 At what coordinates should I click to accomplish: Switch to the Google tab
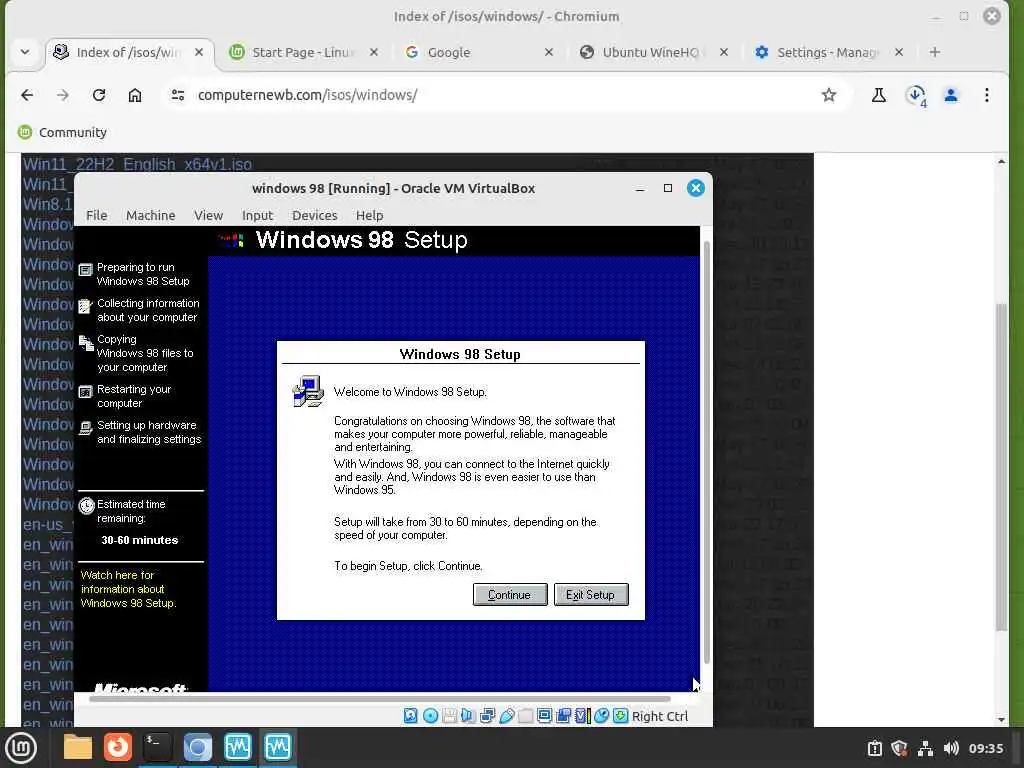coord(479,52)
